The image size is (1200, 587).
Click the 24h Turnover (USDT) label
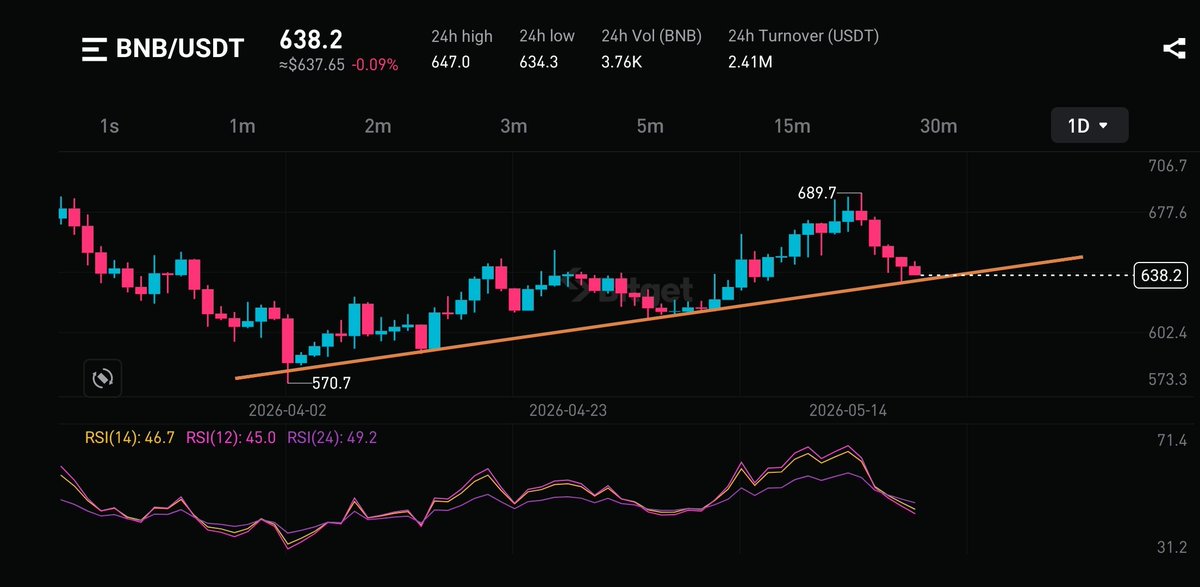coord(804,36)
